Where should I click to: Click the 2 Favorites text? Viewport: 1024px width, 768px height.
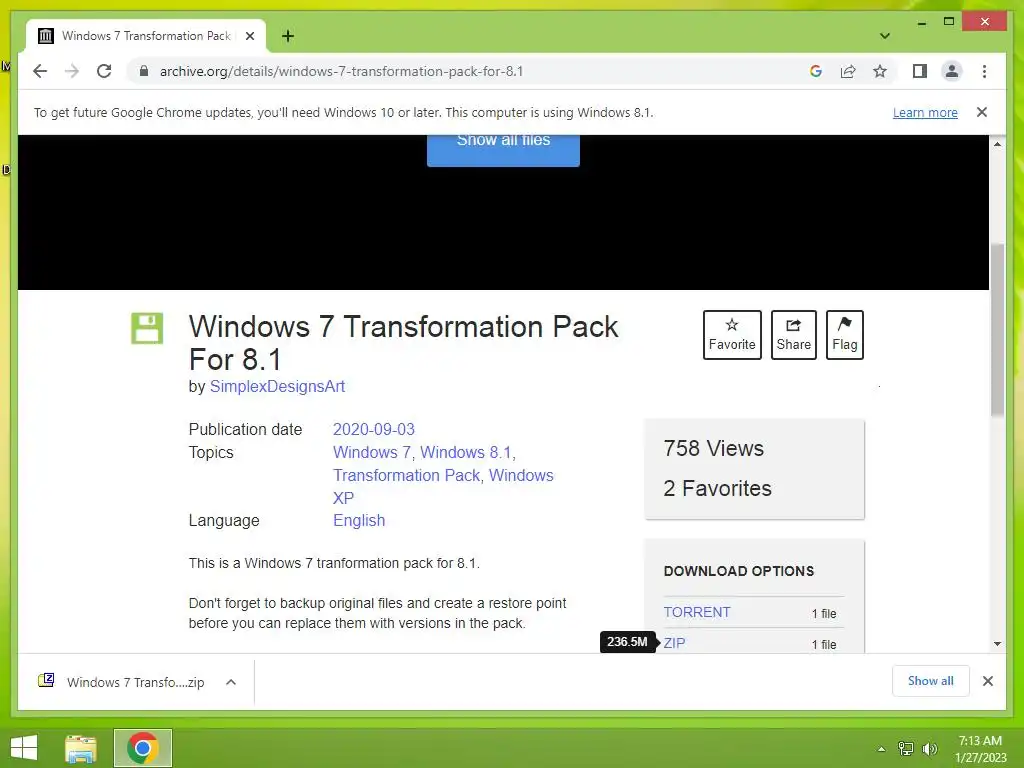click(x=717, y=488)
